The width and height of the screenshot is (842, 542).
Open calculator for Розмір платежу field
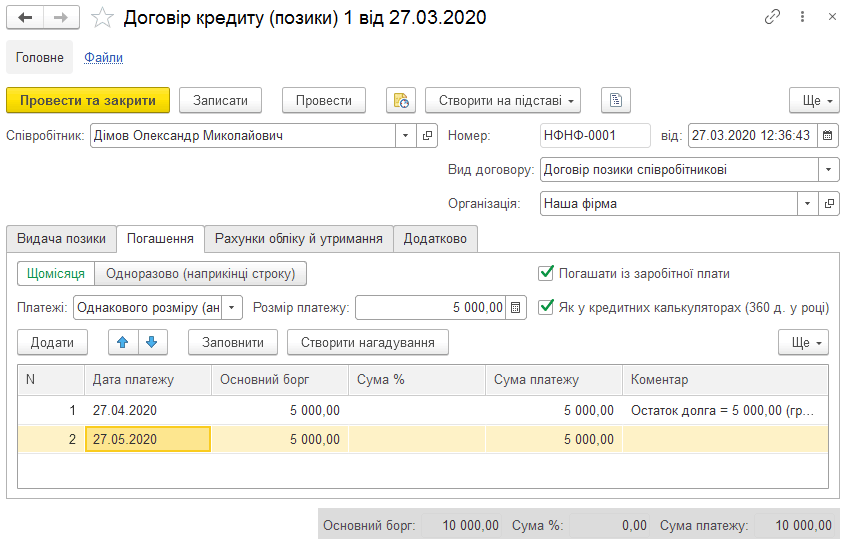516,308
